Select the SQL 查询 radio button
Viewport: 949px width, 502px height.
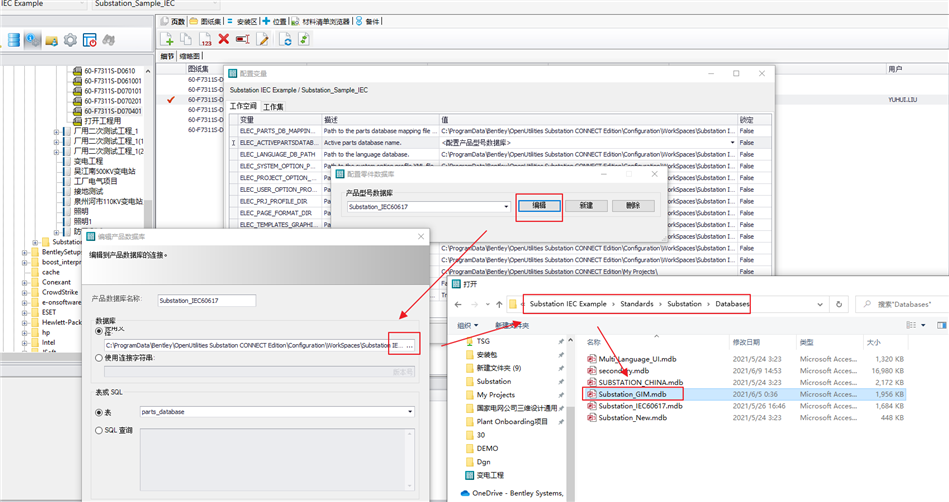pos(99,430)
